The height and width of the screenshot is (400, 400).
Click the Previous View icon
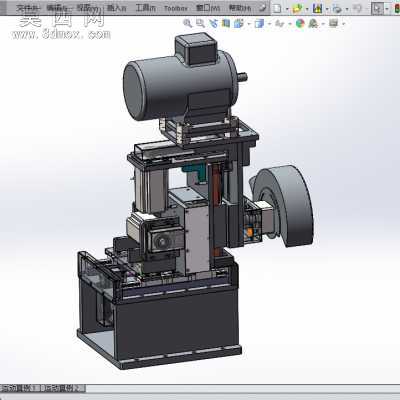click(213, 23)
